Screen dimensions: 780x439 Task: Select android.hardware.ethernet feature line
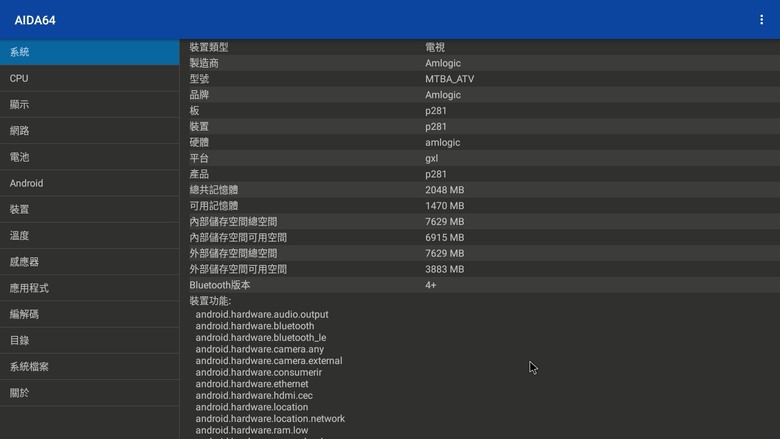[252, 384]
